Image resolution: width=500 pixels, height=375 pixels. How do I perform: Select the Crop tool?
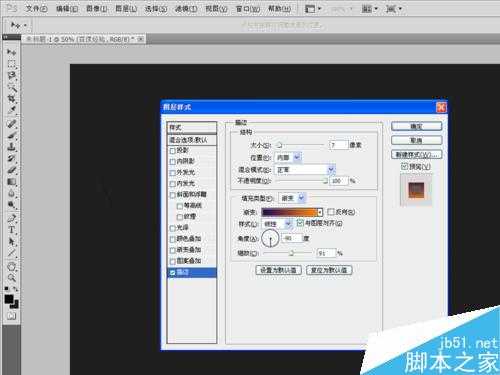pos(11,98)
